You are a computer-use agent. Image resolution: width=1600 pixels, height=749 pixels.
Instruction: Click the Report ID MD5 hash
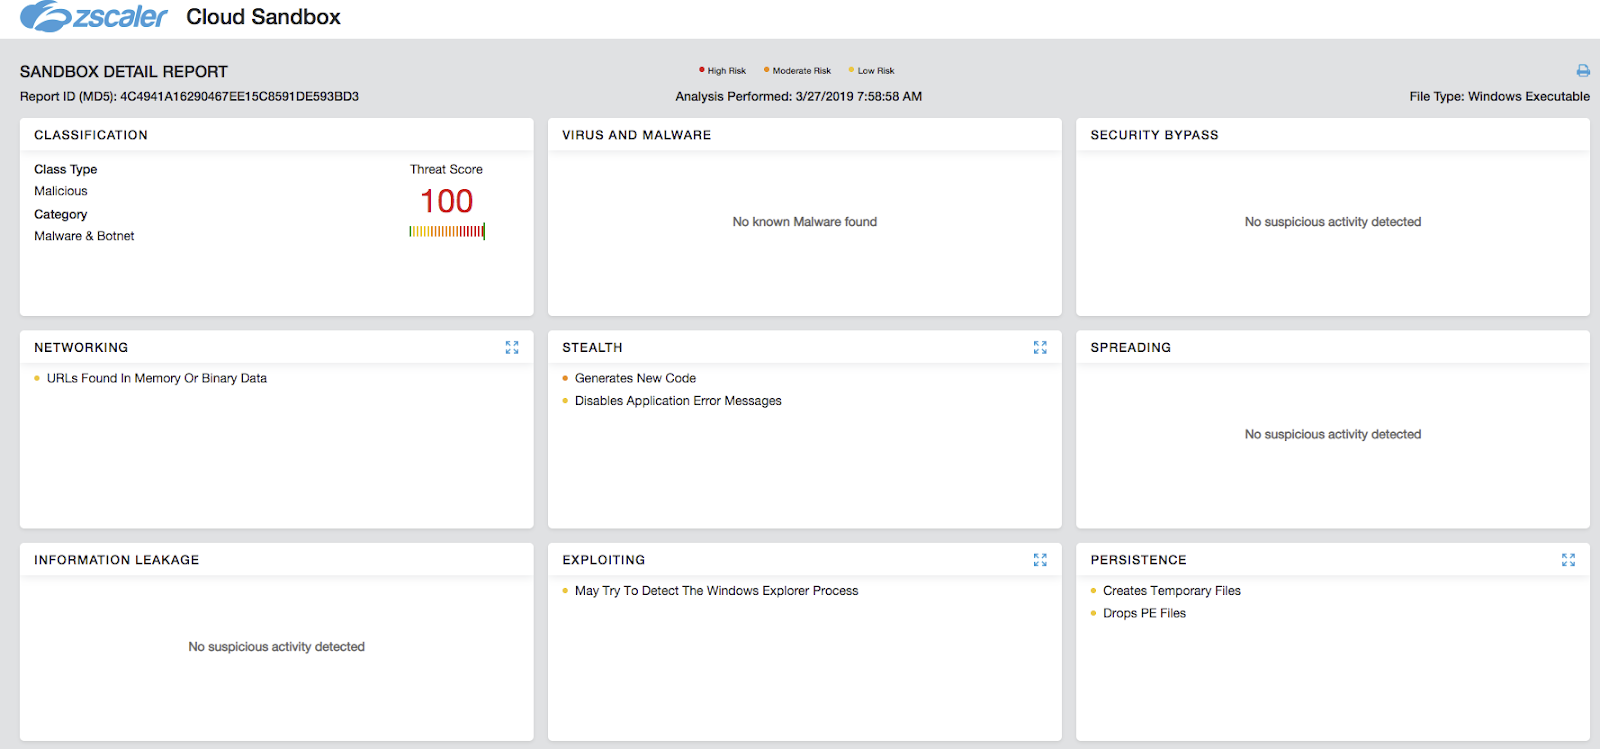(x=239, y=97)
